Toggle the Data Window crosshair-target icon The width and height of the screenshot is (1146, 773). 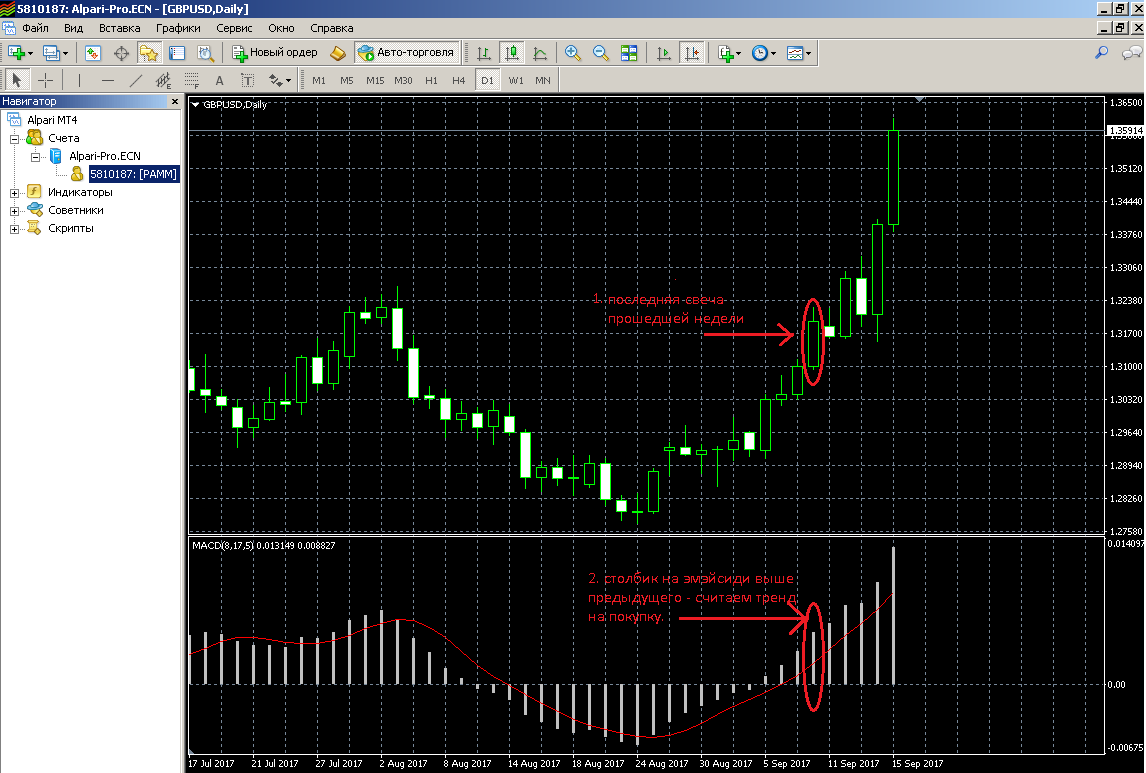click(121, 53)
